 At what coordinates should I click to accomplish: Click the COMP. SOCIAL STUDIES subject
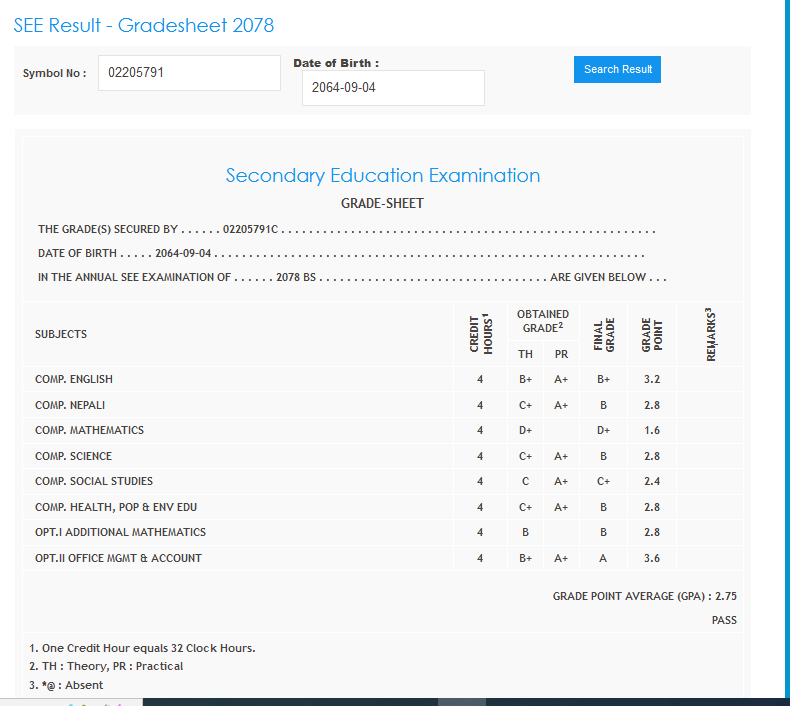[x=93, y=481]
